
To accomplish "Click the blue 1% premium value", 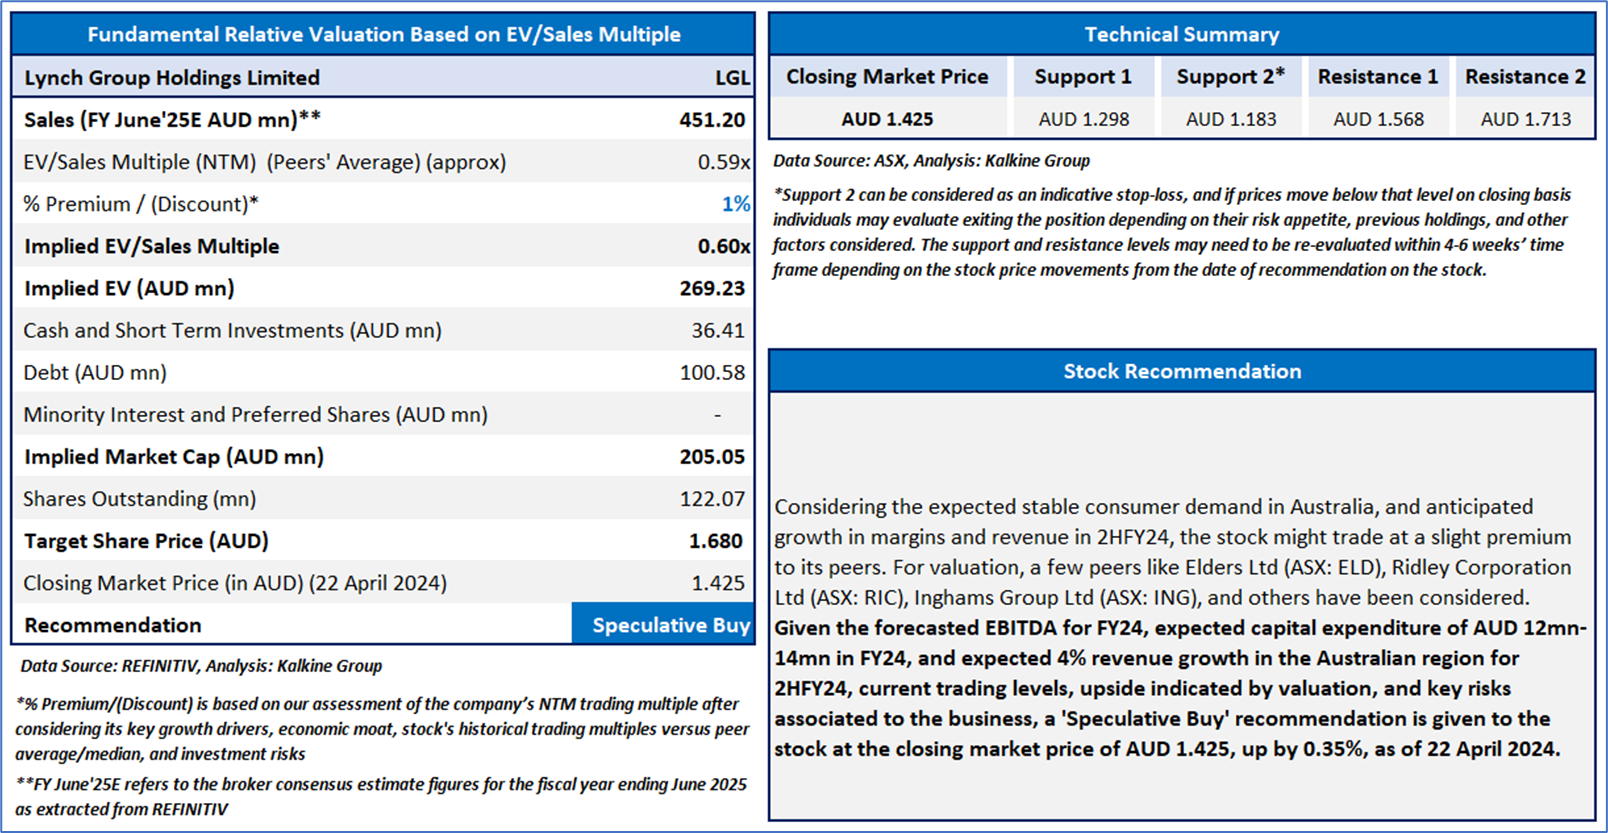I will click(735, 204).
